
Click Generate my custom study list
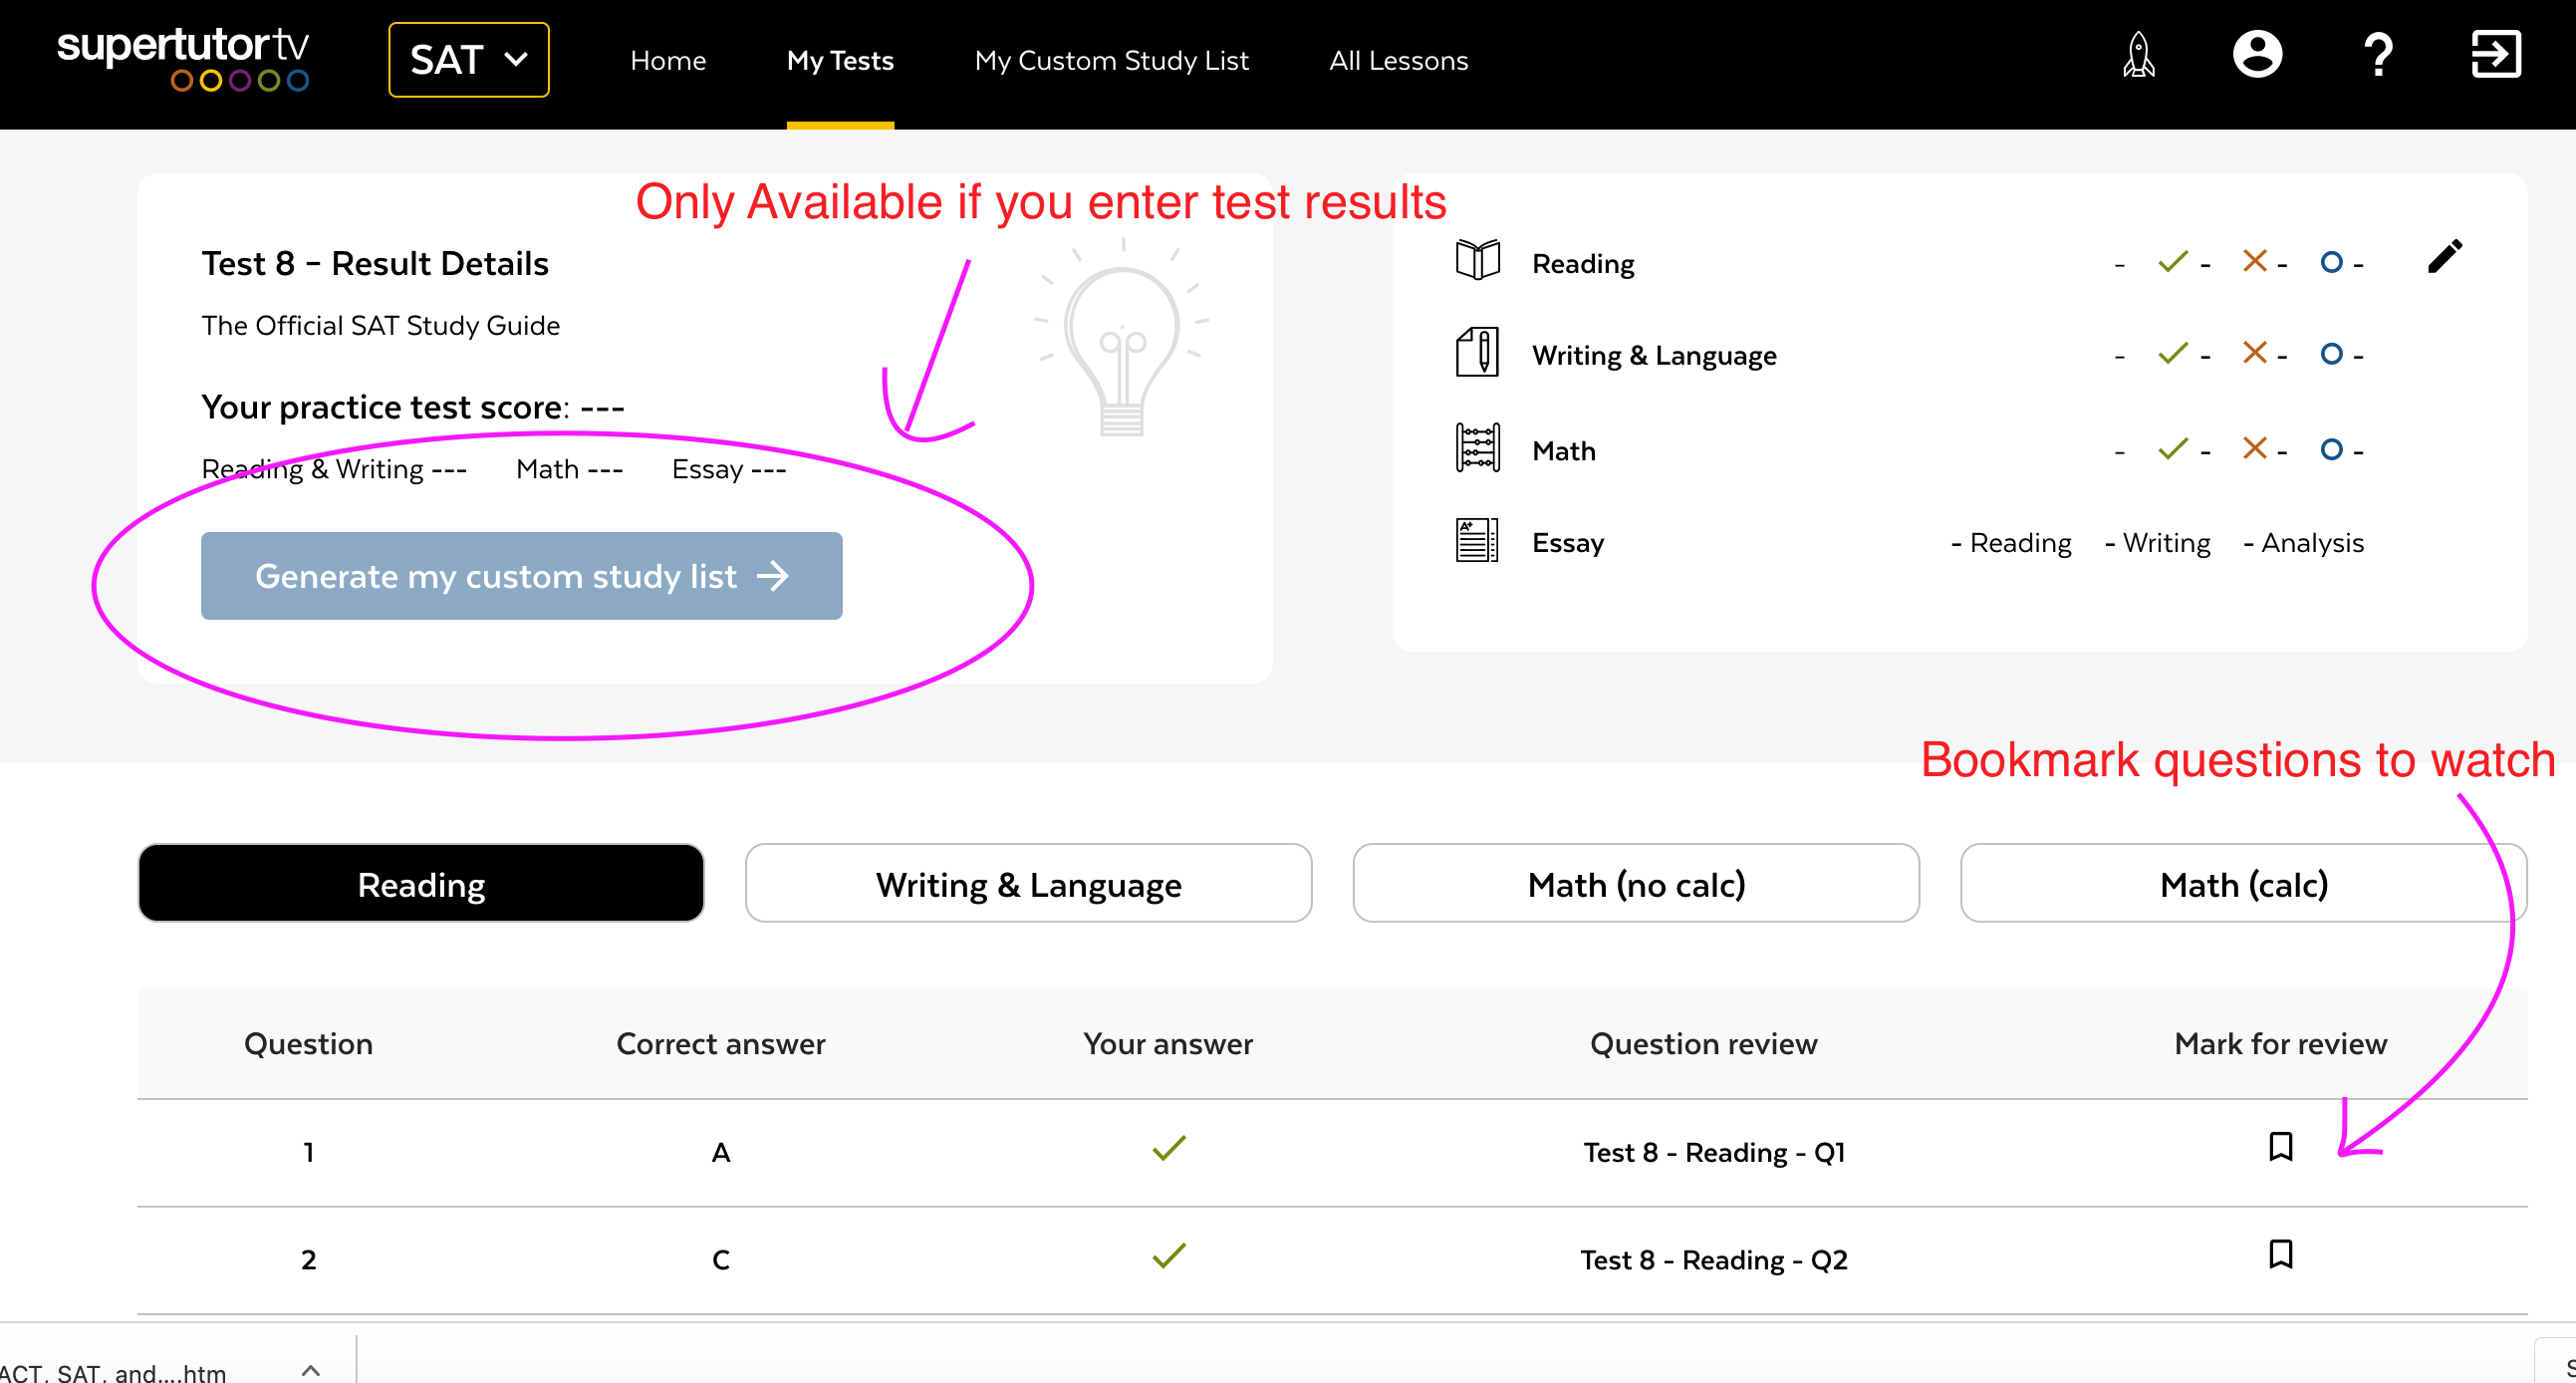pos(521,576)
